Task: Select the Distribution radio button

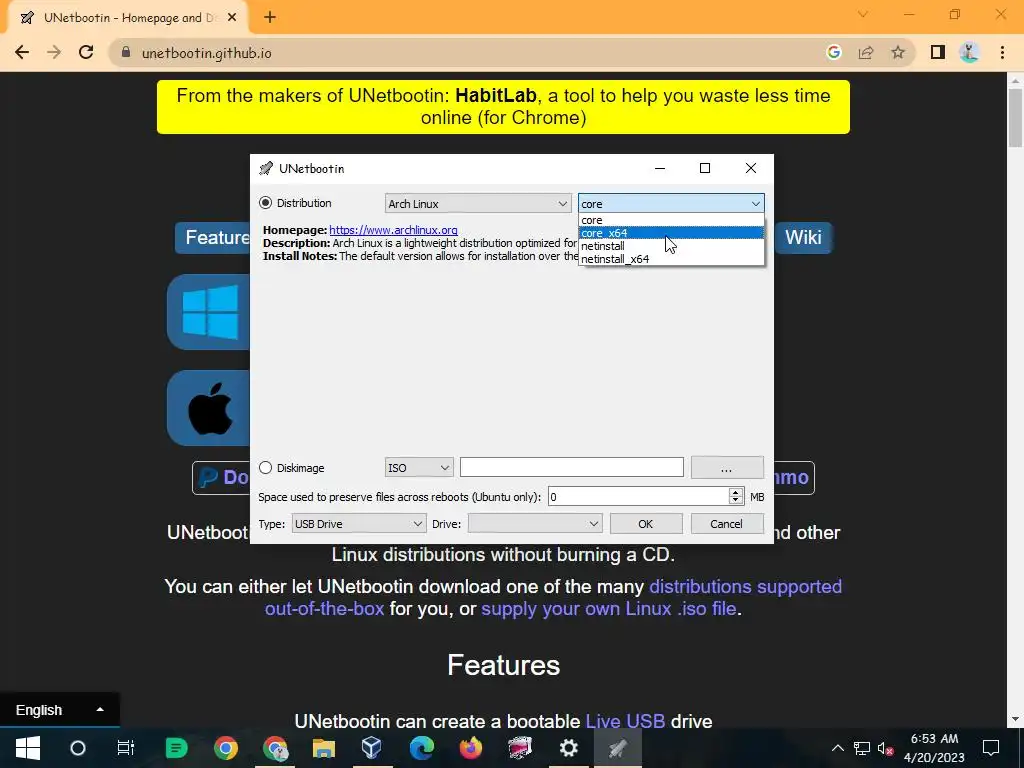Action: (x=265, y=203)
